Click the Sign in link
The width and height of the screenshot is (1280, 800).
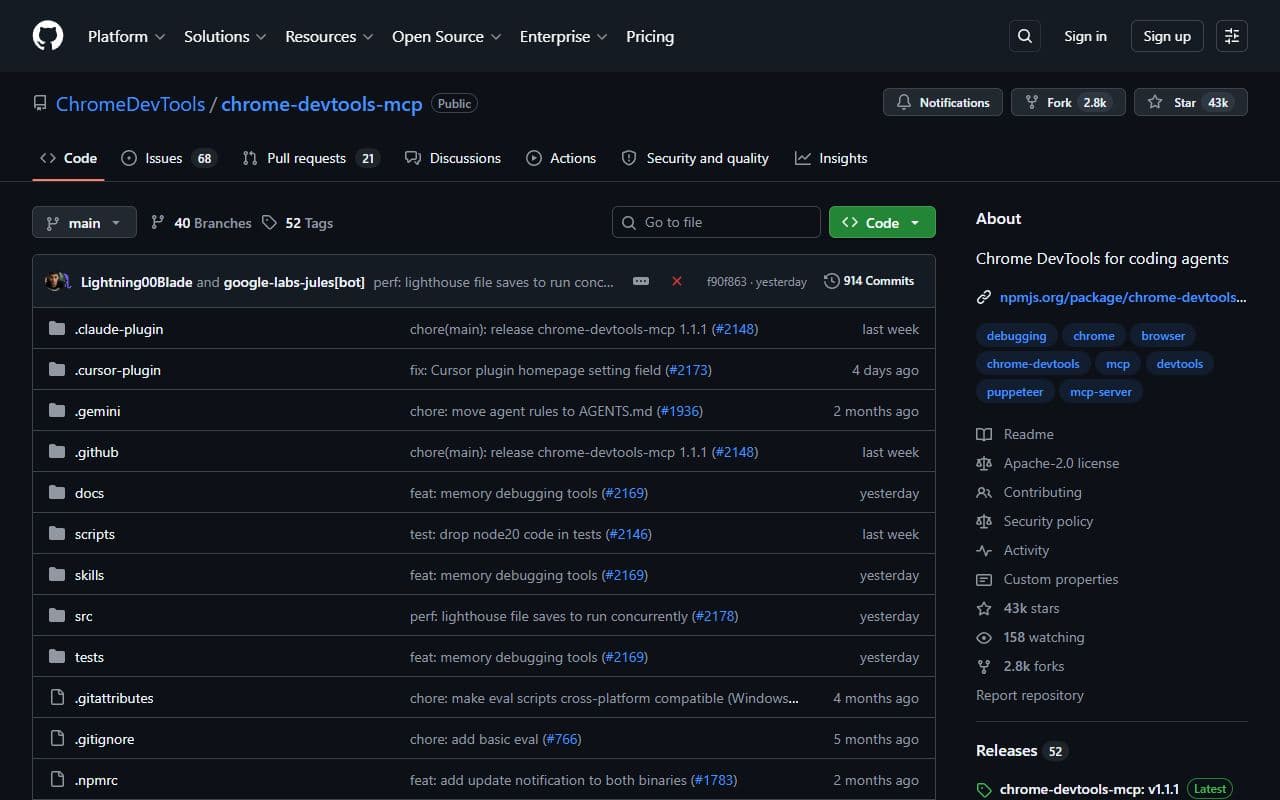[x=1085, y=36]
